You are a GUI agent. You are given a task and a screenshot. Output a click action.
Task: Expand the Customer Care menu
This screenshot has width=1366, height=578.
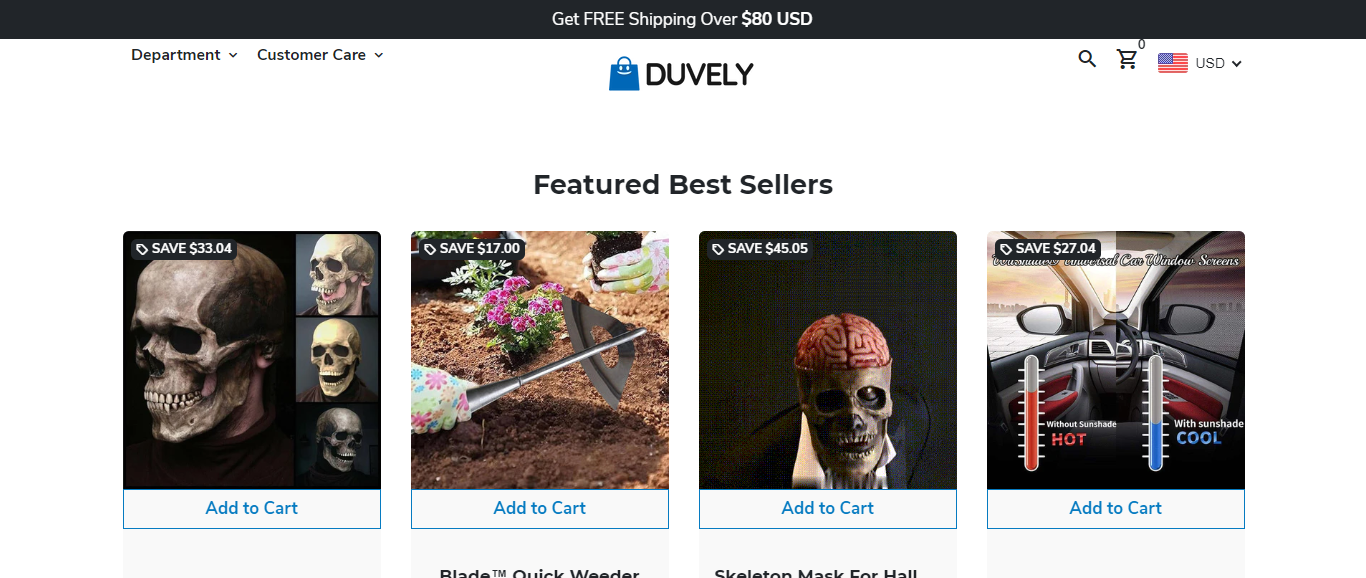click(x=320, y=55)
